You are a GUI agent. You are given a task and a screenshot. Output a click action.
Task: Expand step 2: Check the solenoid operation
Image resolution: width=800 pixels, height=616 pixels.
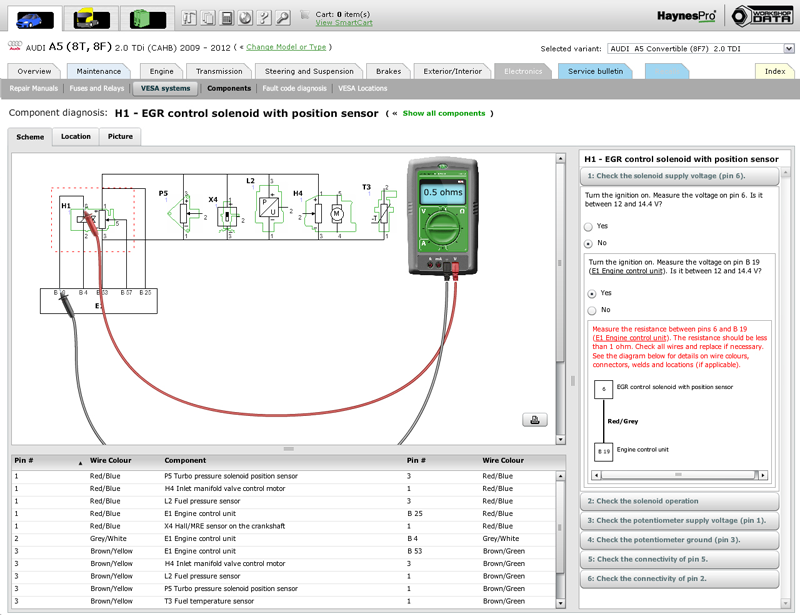[x=678, y=501]
